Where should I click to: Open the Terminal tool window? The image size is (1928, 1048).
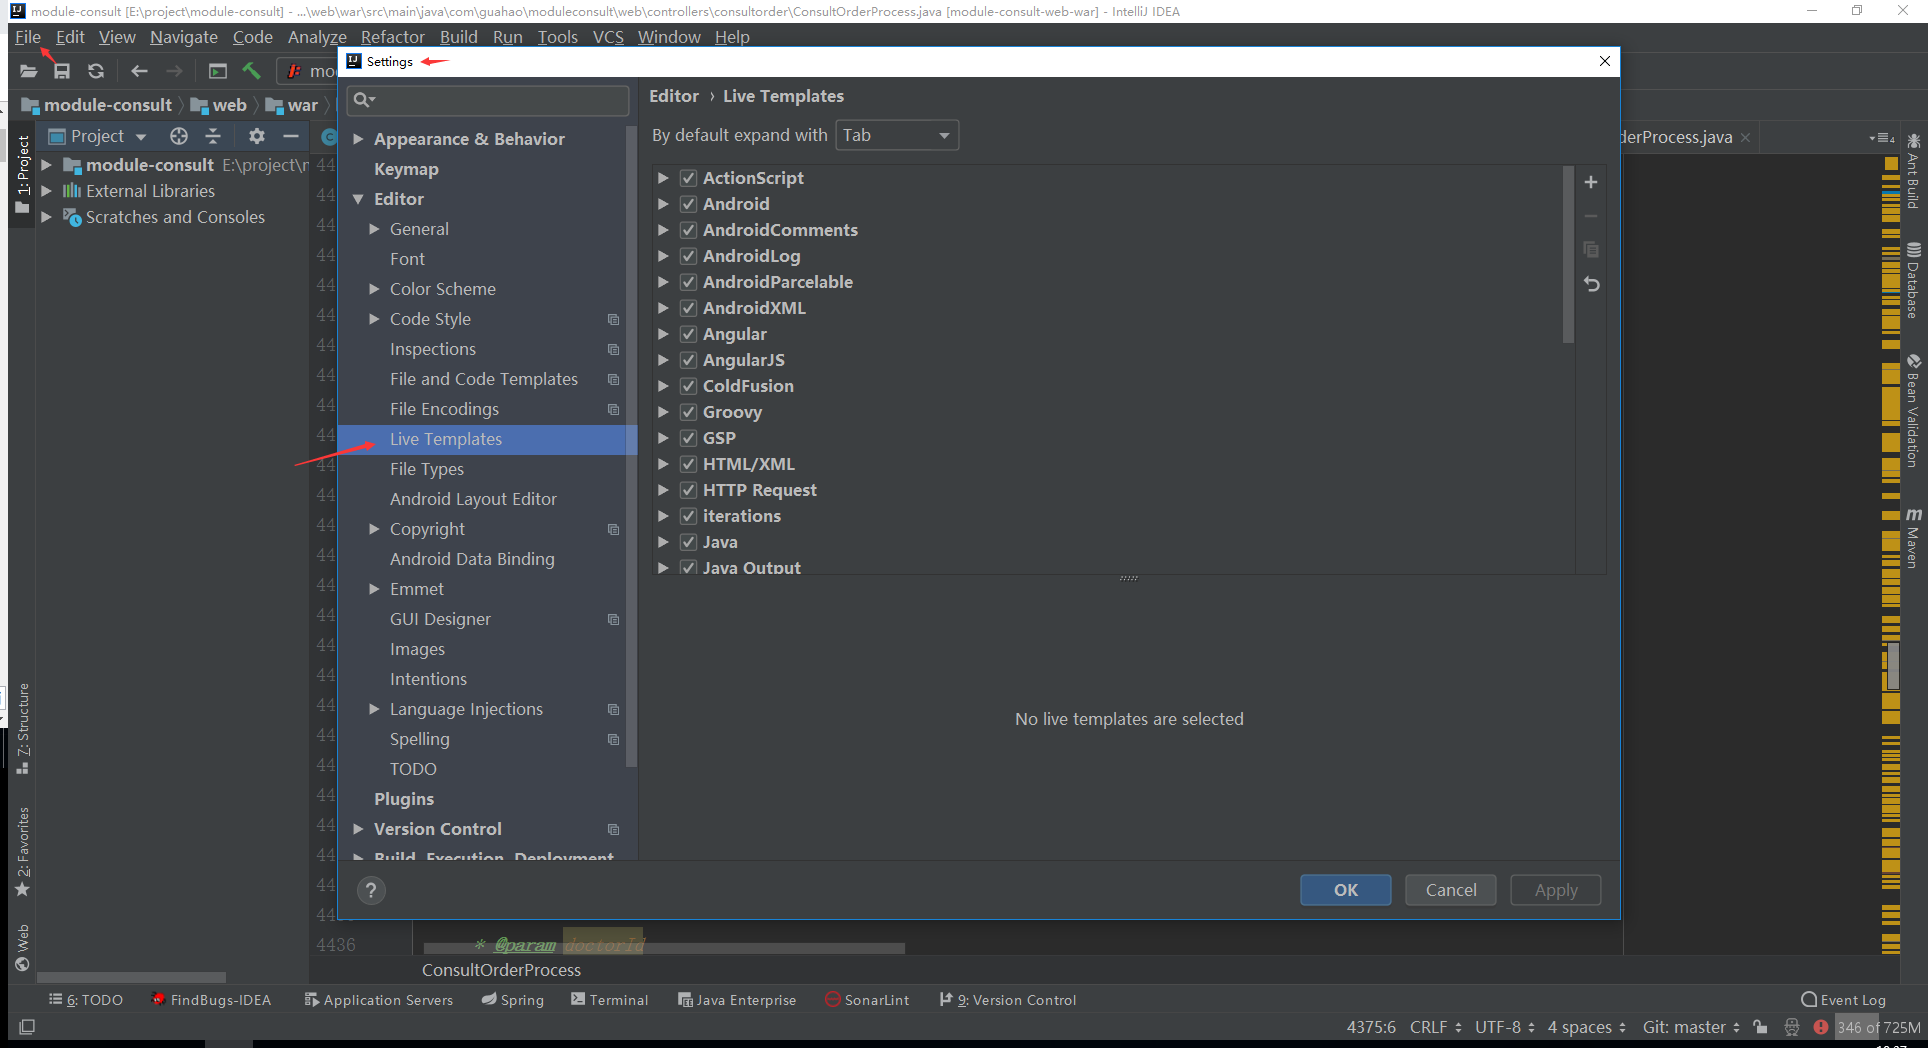(610, 1000)
